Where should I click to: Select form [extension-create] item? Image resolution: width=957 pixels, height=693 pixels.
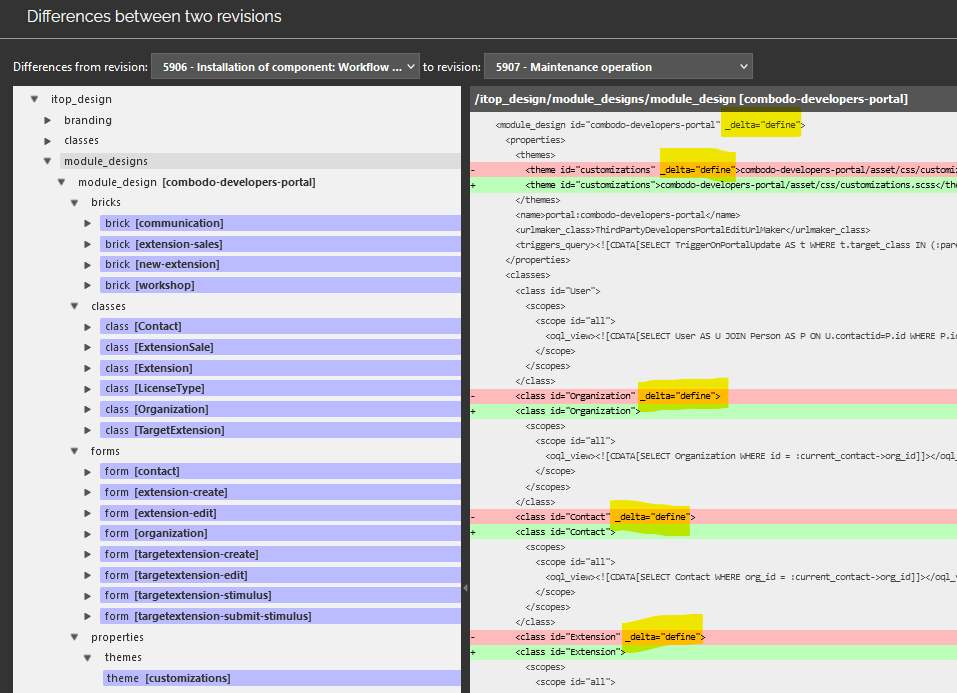166,492
